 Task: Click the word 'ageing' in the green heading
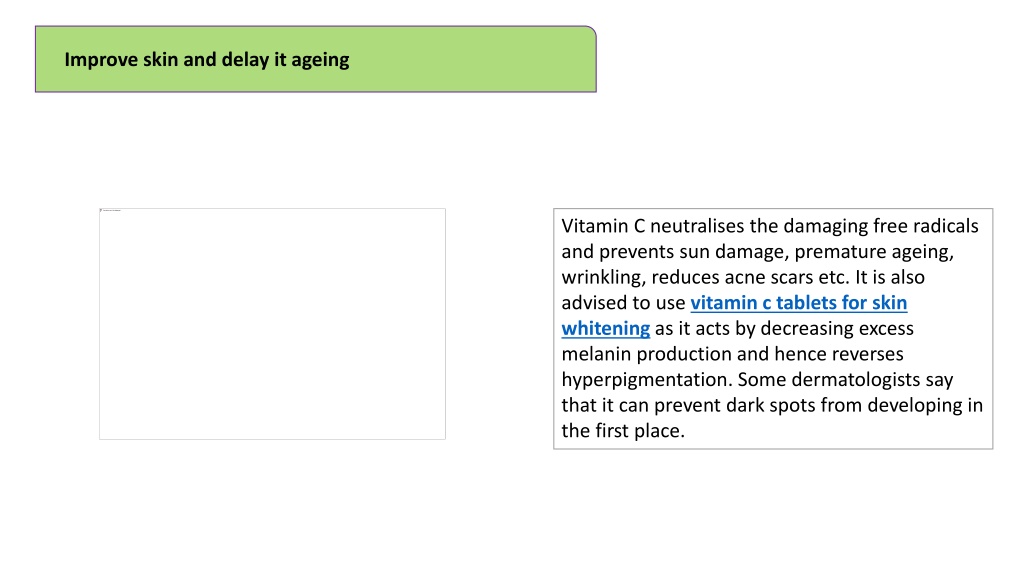point(320,61)
